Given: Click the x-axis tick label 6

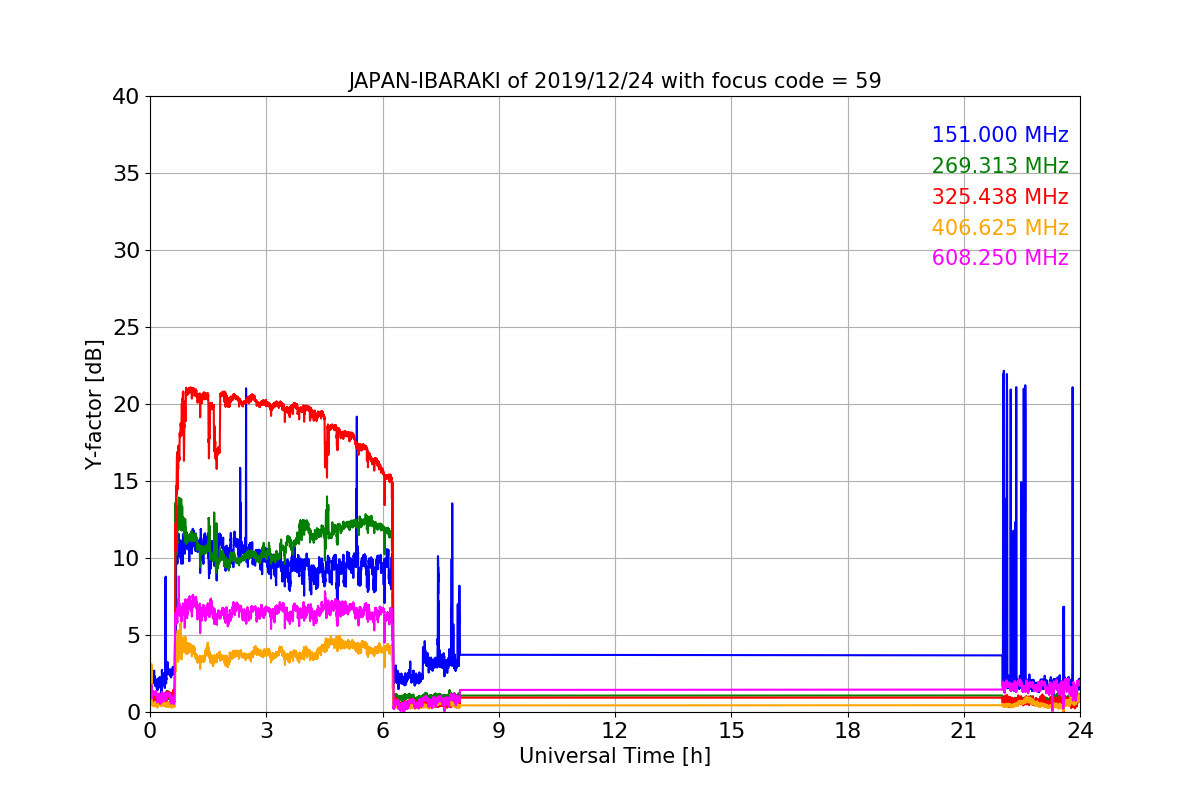Looking at the screenshot, I should coord(383,731).
